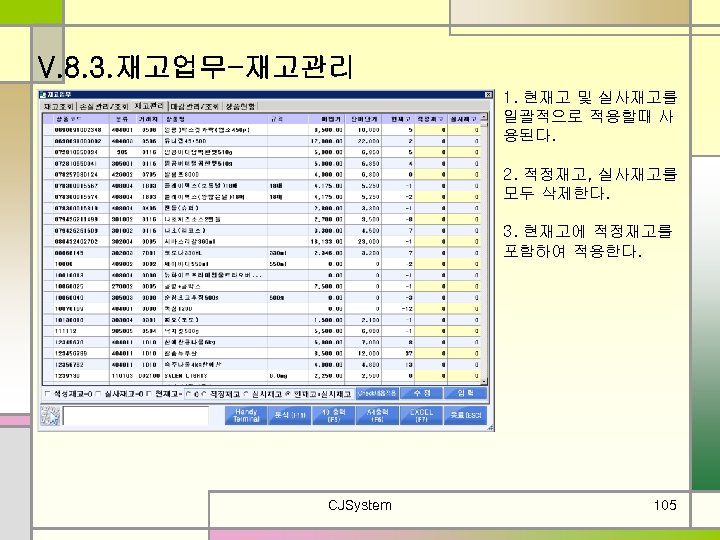Click the 출력 (F5) button
This screenshot has height=540, width=720.
point(334,416)
